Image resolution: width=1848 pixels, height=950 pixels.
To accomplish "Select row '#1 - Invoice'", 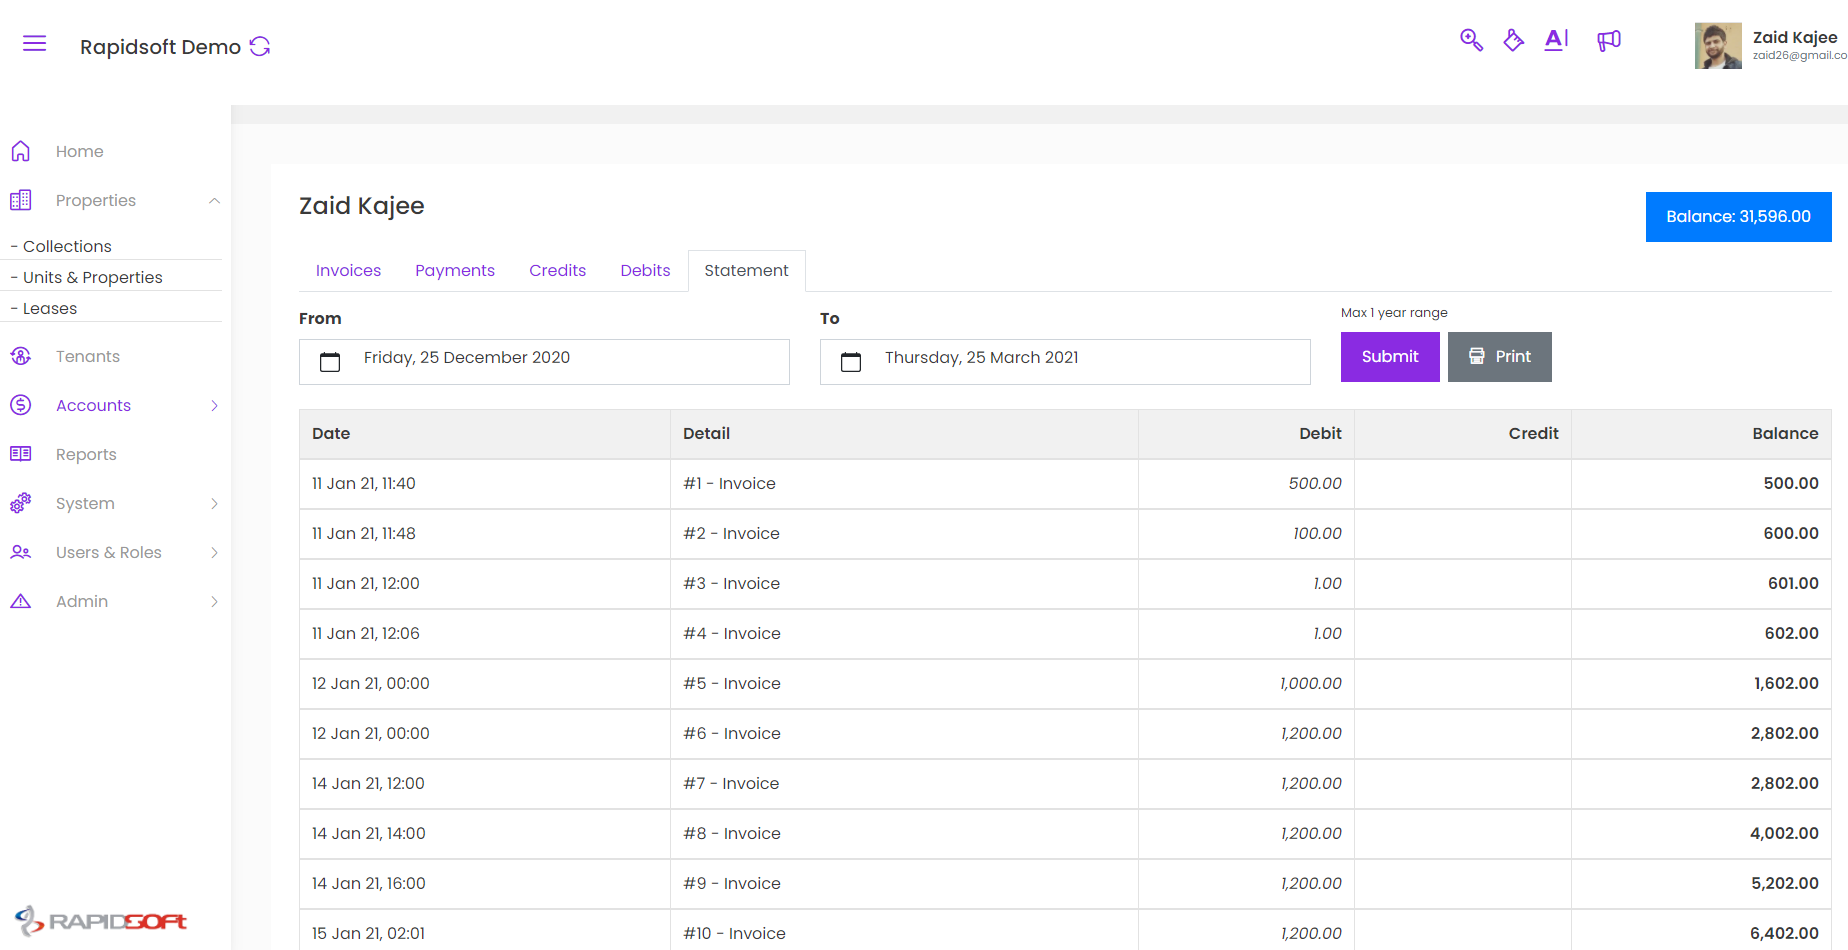I will (x=1065, y=484).
